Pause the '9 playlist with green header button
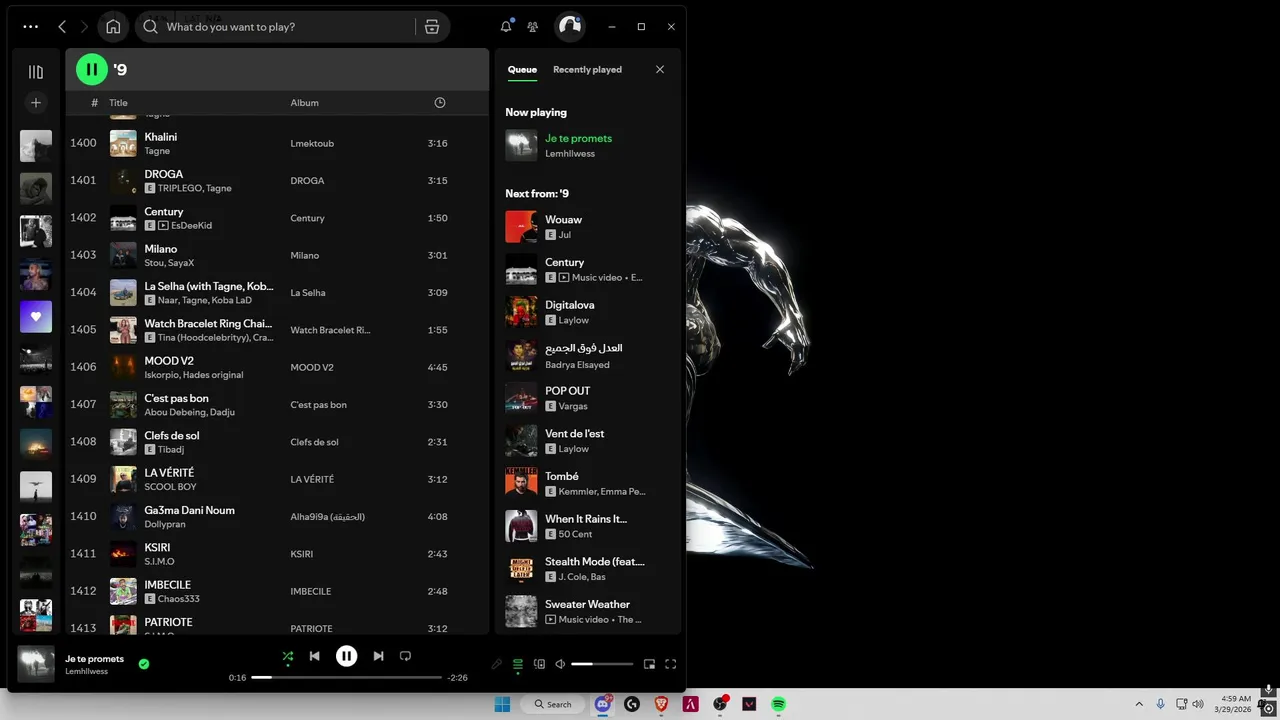This screenshot has height=720, width=1280. pyautogui.click(x=92, y=69)
